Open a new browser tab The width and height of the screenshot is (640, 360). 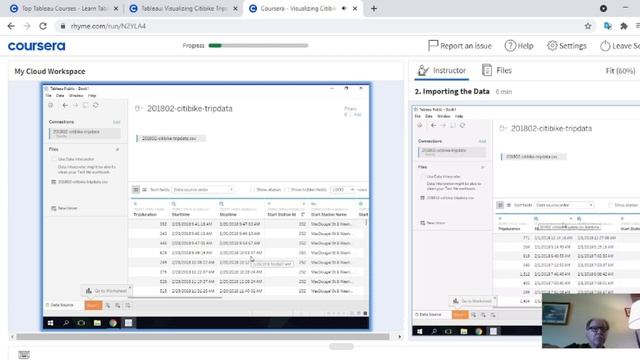tap(373, 9)
